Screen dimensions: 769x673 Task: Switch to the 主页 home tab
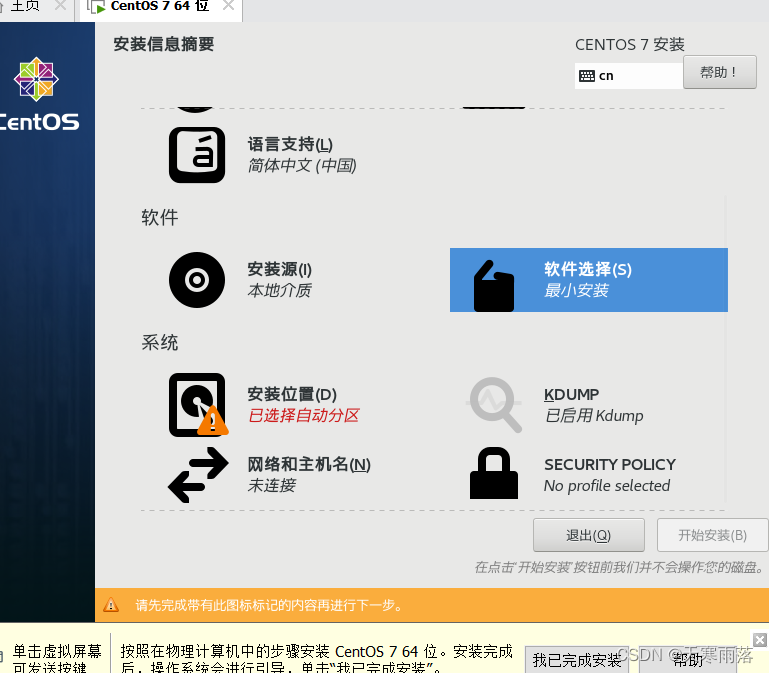point(25,6)
